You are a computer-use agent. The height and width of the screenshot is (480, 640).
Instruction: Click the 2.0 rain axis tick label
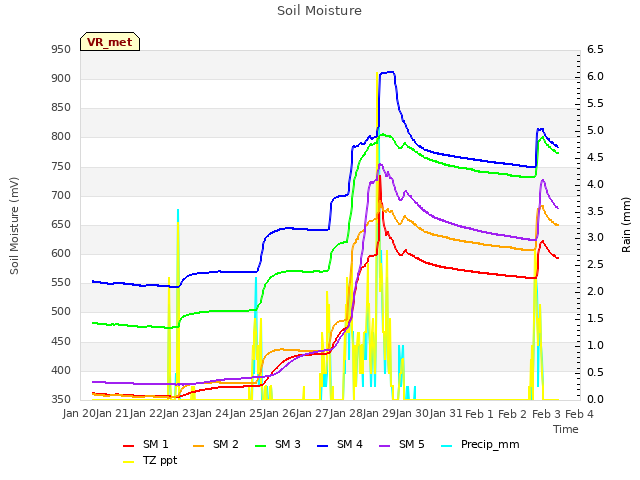pos(595,291)
